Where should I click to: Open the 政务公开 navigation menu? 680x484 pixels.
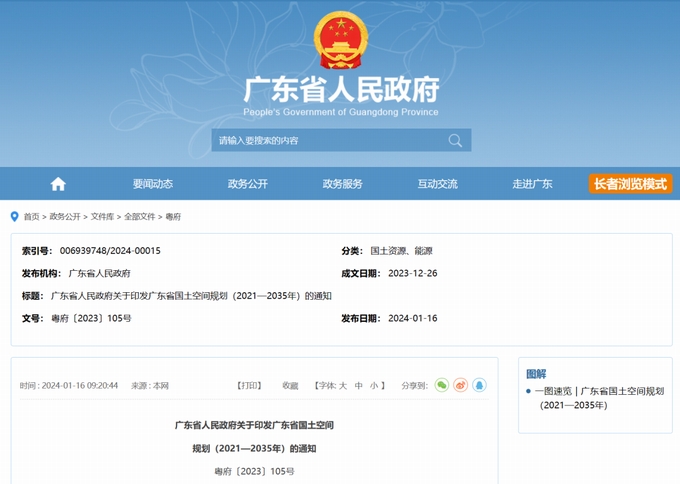(x=247, y=184)
